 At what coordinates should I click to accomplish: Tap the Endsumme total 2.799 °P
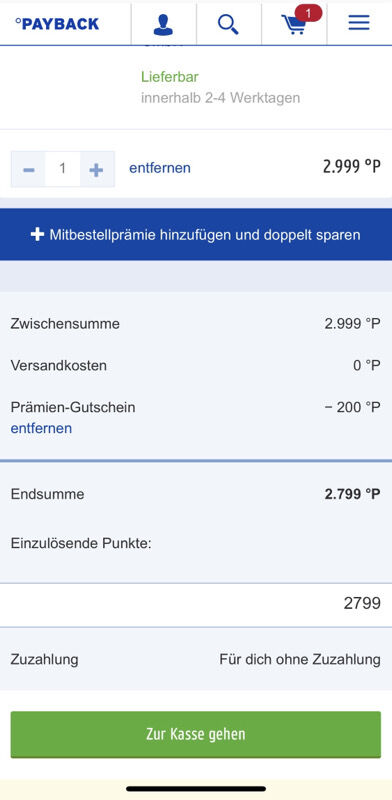coord(353,494)
